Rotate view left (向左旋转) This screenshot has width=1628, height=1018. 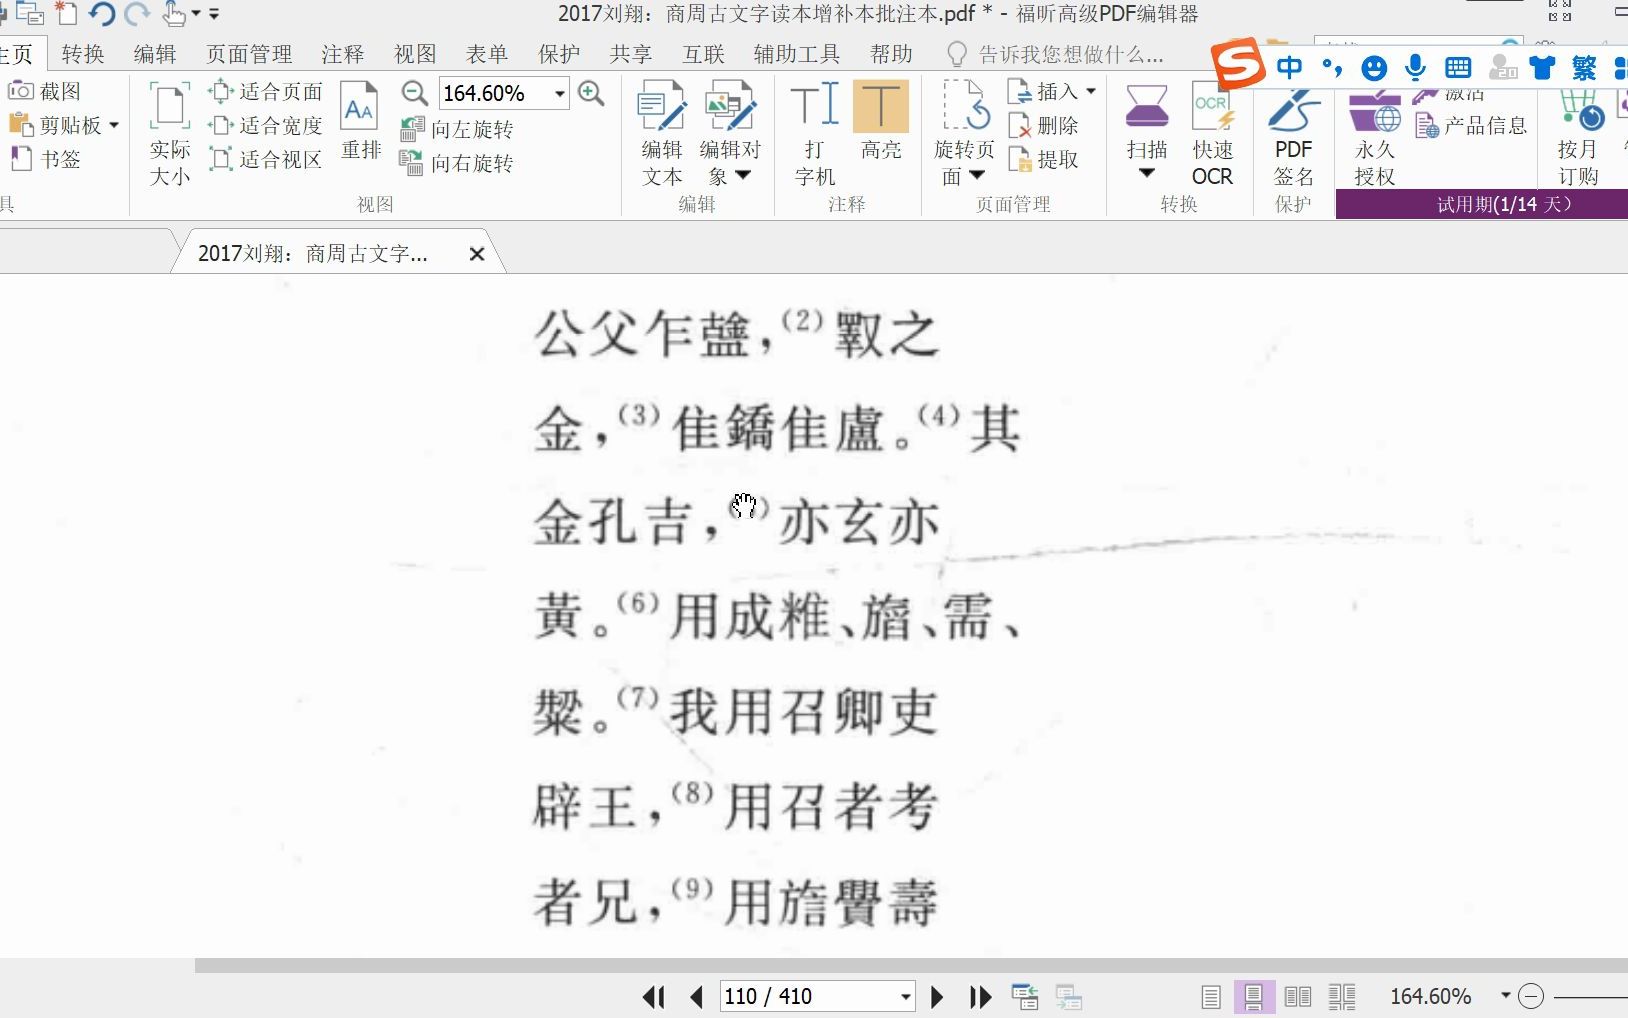coord(457,129)
